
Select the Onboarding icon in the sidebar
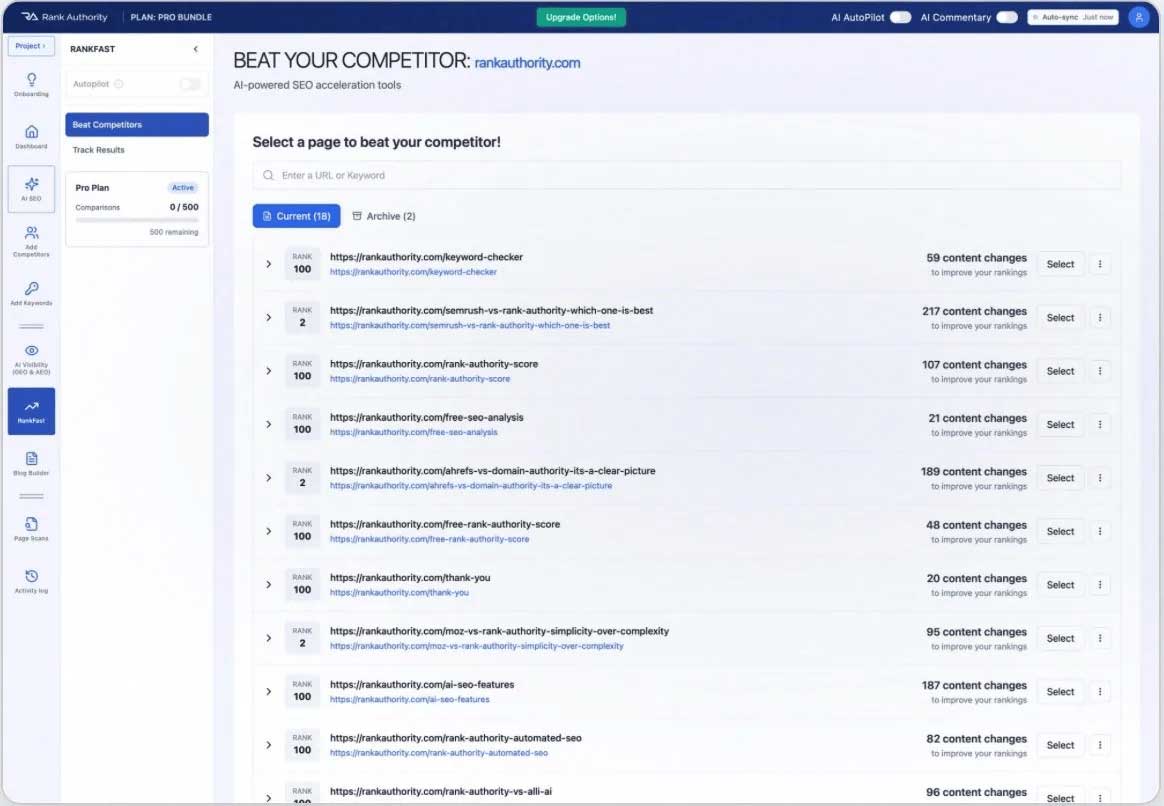click(x=31, y=82)
